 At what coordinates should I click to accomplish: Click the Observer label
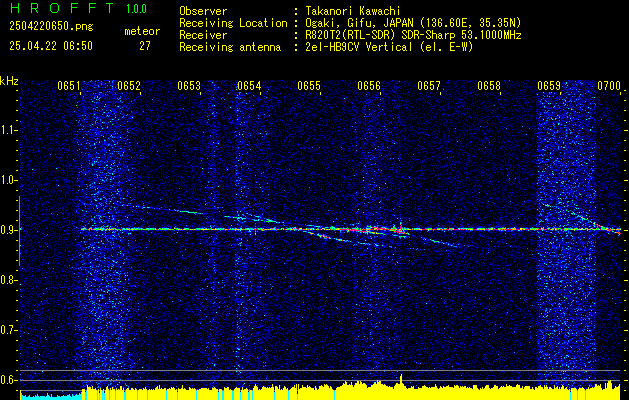(203, 11)
